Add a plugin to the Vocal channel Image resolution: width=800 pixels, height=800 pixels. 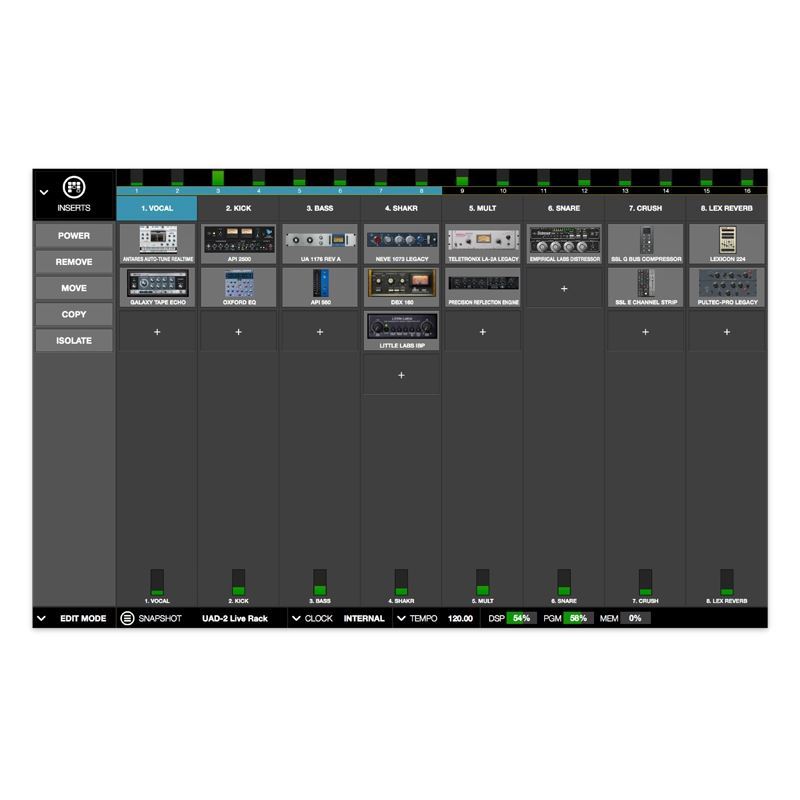pyautogui.click(x=157, y=332)
